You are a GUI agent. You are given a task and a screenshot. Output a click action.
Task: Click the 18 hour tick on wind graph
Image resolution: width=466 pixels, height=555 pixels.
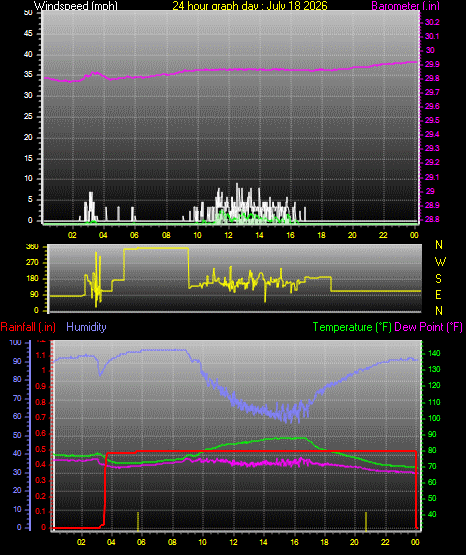coord(321,235)
